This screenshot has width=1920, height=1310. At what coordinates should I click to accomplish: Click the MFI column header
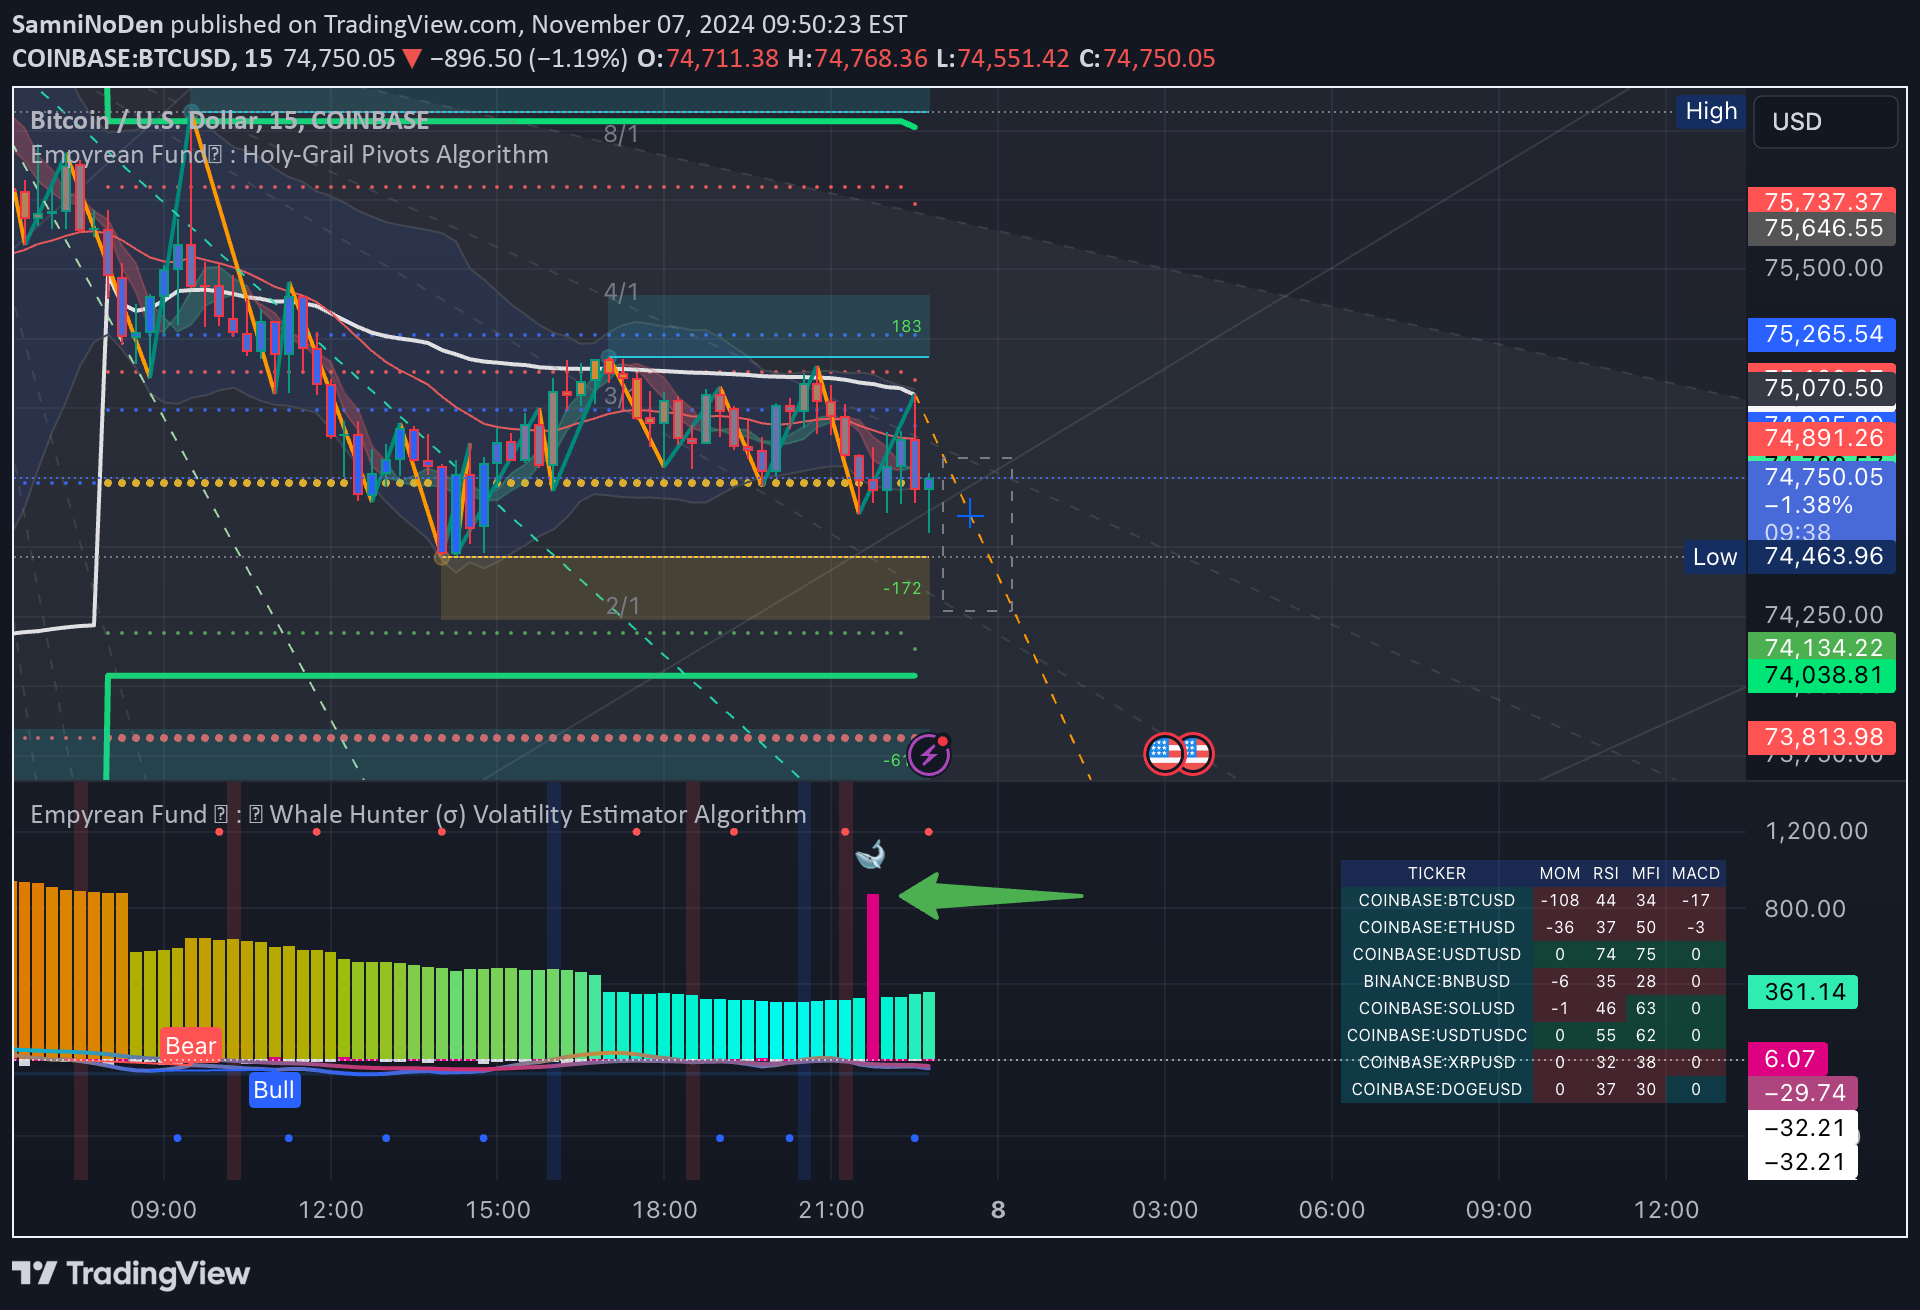[1646, 873]
